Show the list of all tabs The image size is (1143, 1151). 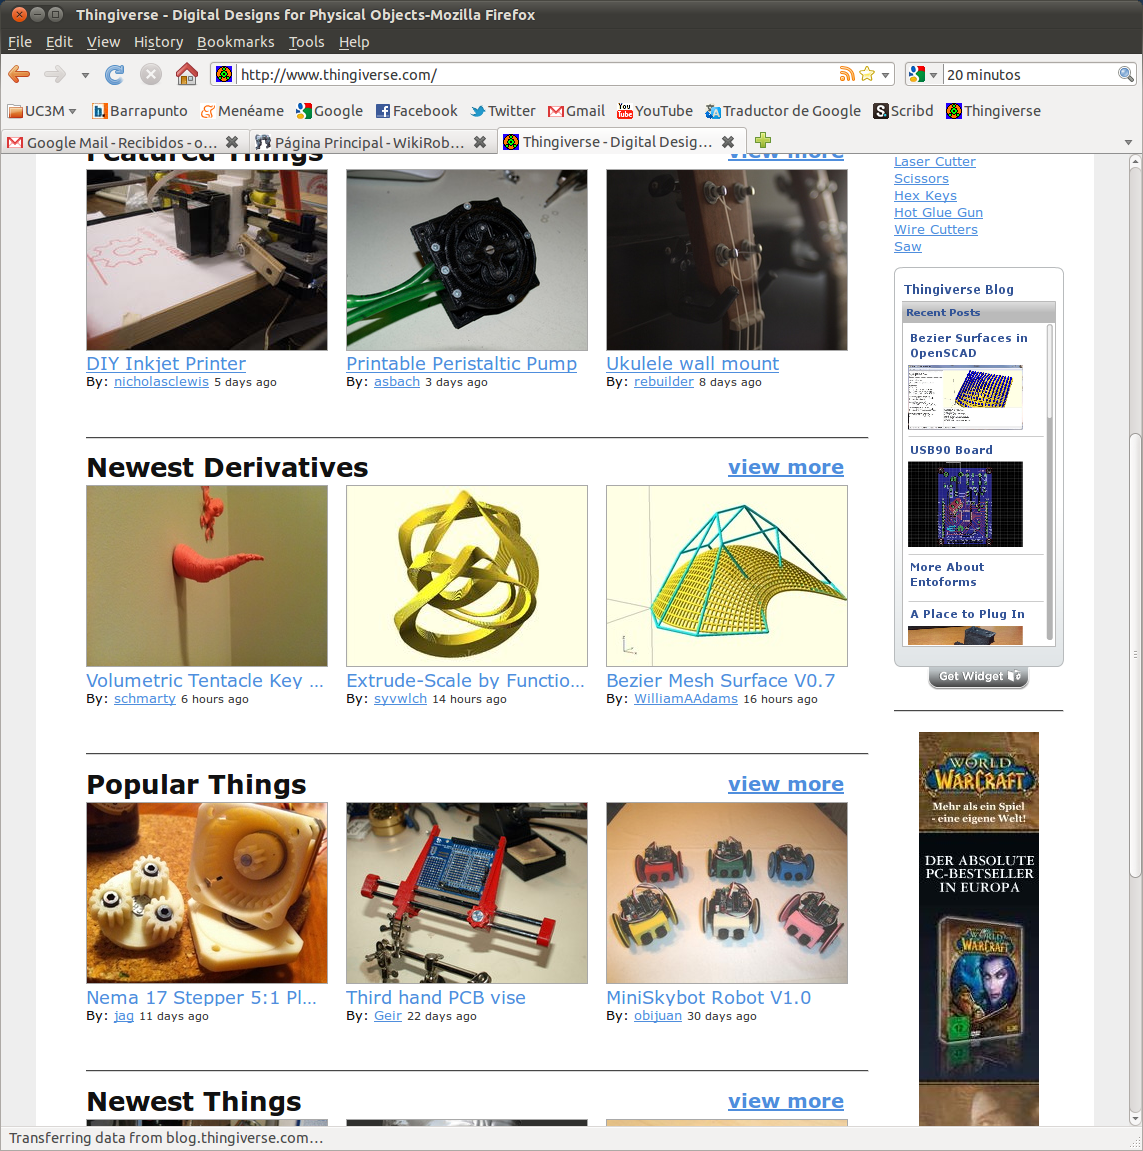[x=1128, y=142]
